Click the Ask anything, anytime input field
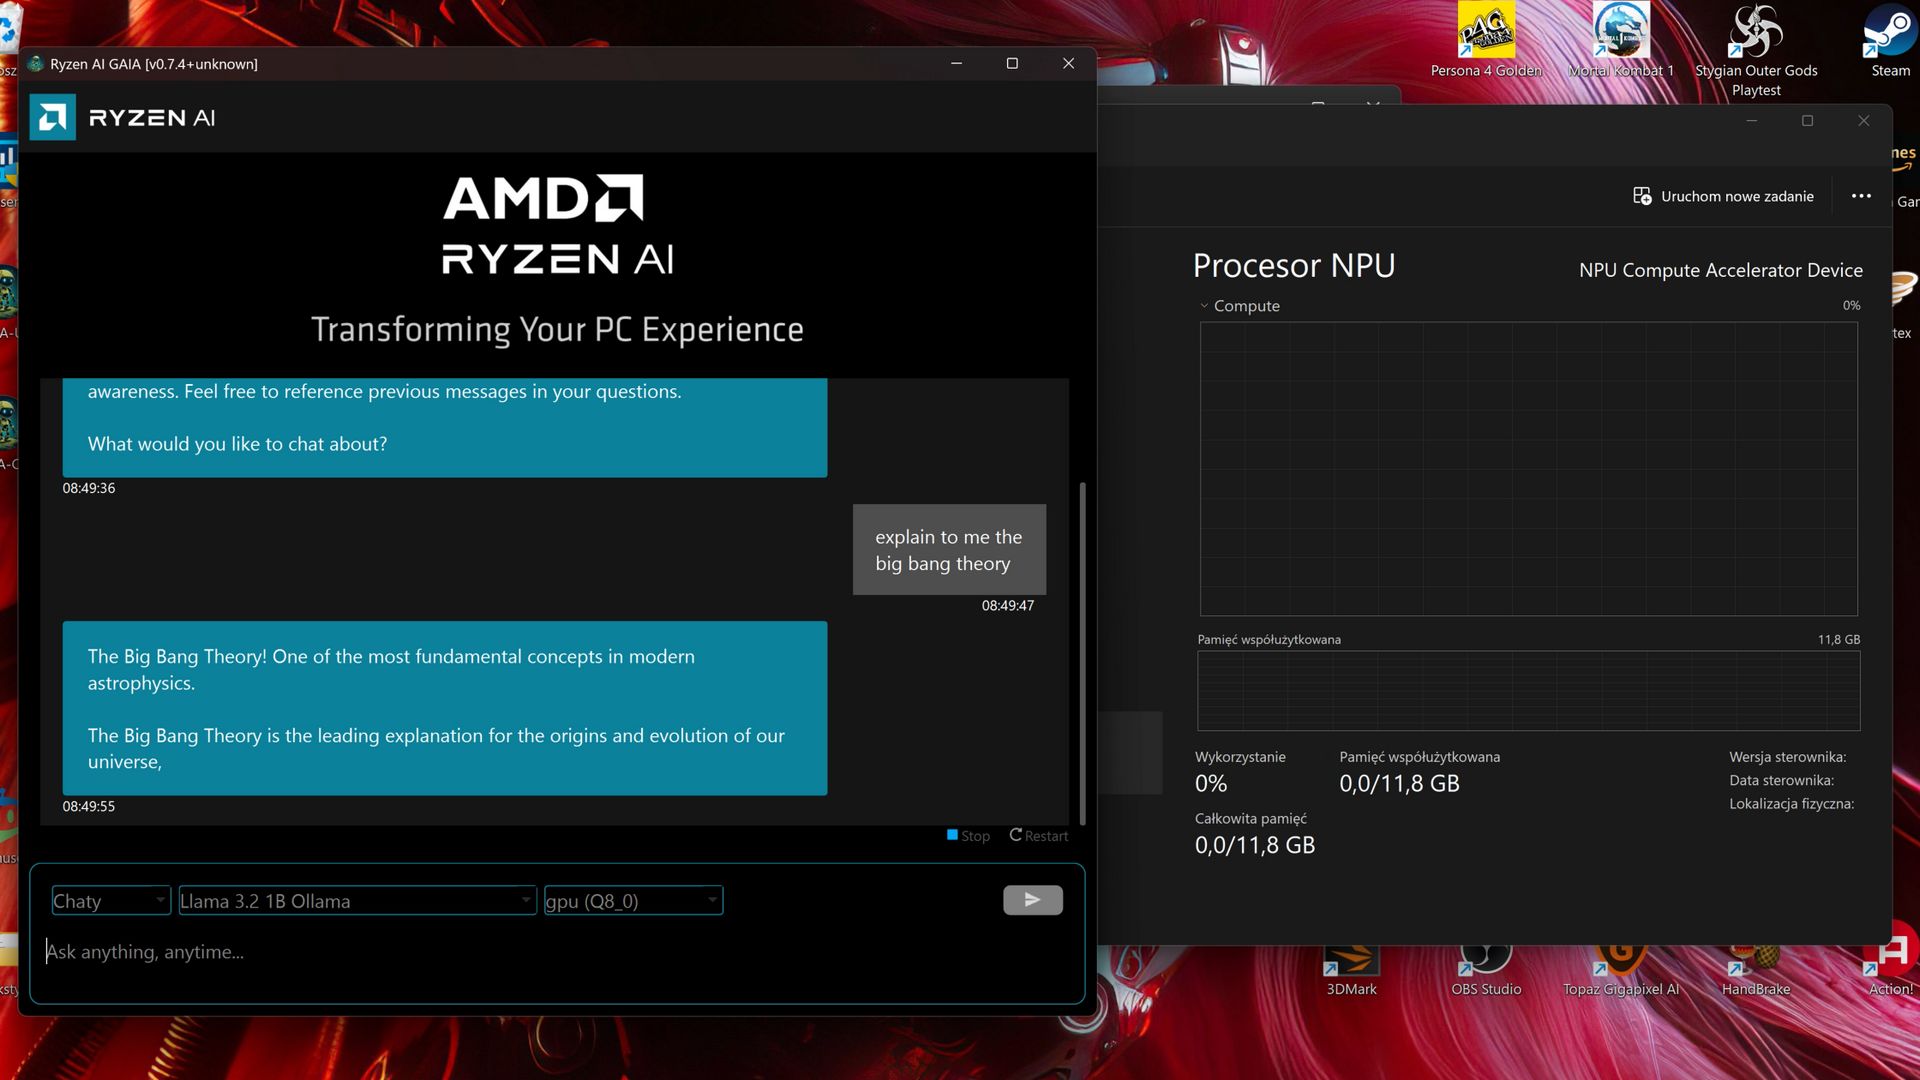This screenshot has height=1080, width=1920. point(557,952)
